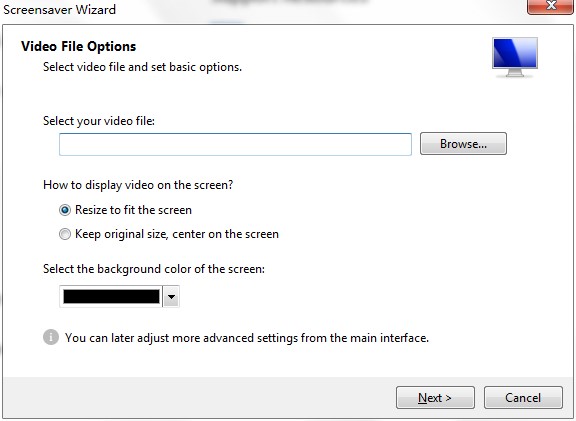Open background color dropdown arrow
Screen dimensions: 576x421
pyautogui.click(x=171, y=296)
